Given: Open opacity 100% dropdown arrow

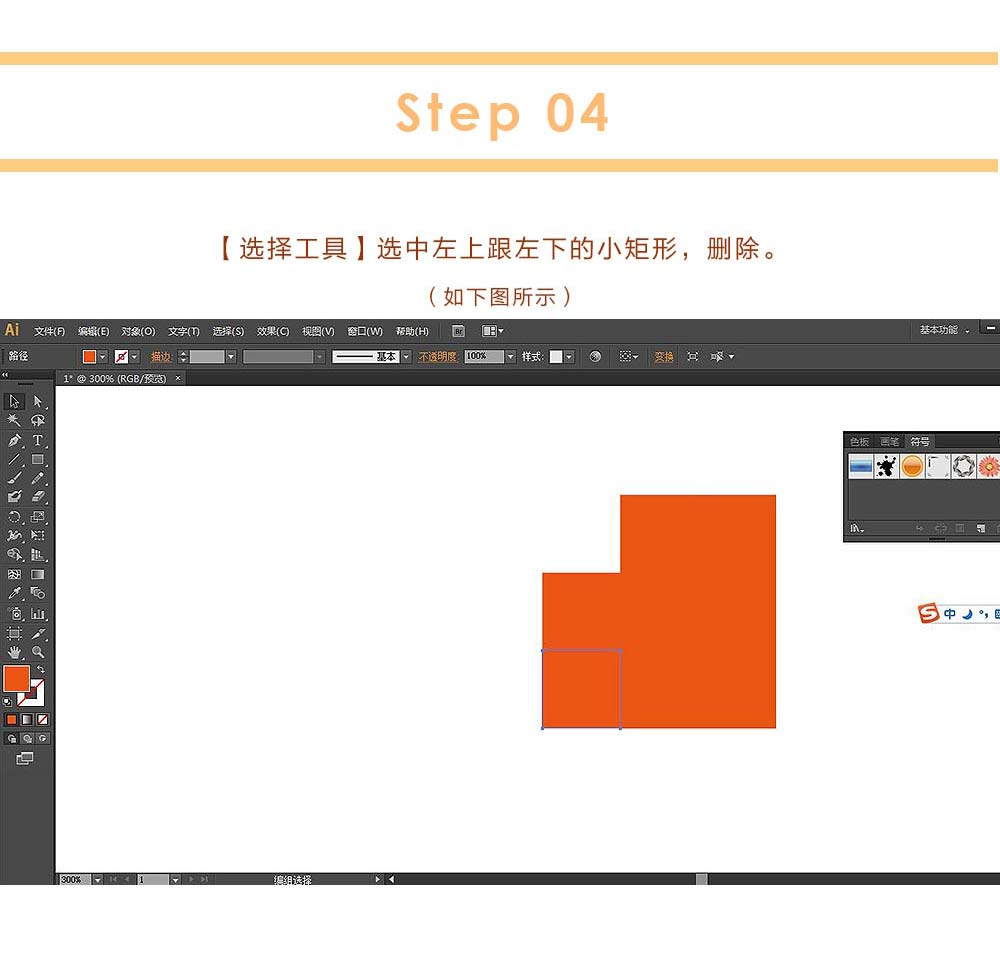Looking at the screenshot, I should click(x=510, y=357).
